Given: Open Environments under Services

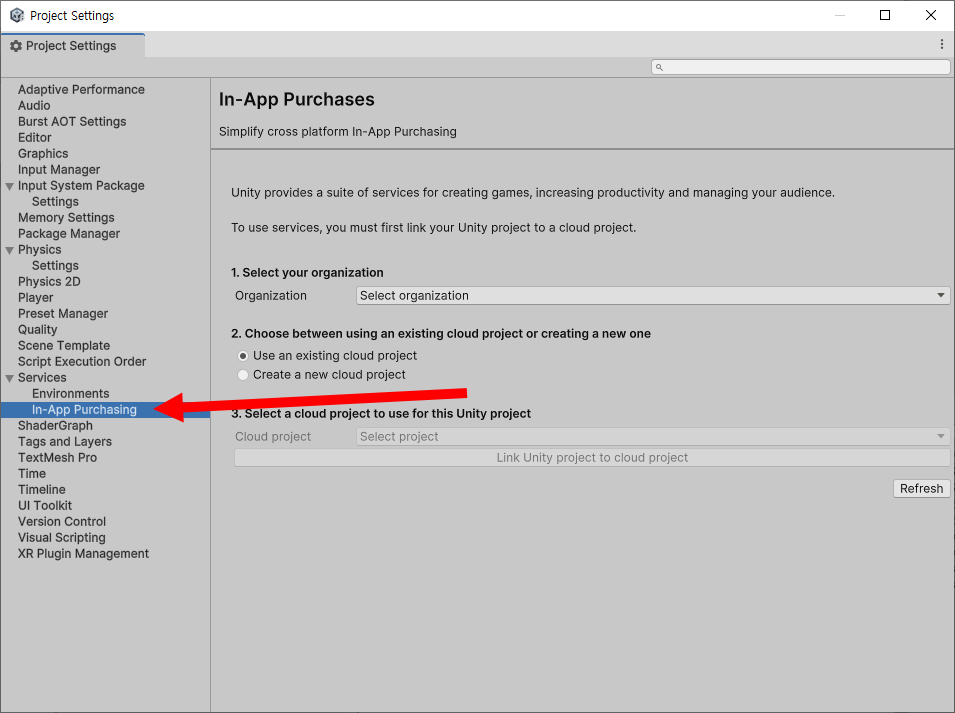Looking at the screenshot, I should [71, 393].
